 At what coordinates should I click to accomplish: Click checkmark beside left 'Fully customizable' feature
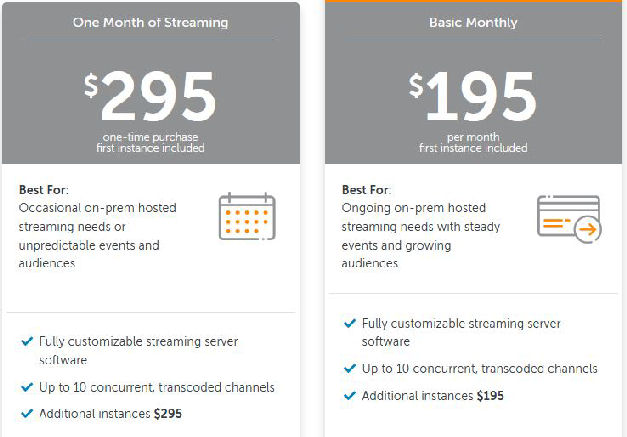click(26, 341)
